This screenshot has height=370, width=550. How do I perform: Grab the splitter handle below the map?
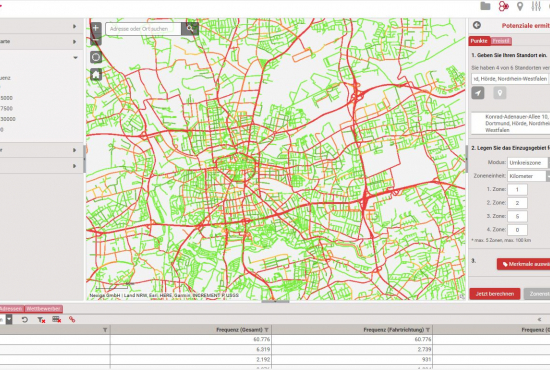click(x=275, y=301)
